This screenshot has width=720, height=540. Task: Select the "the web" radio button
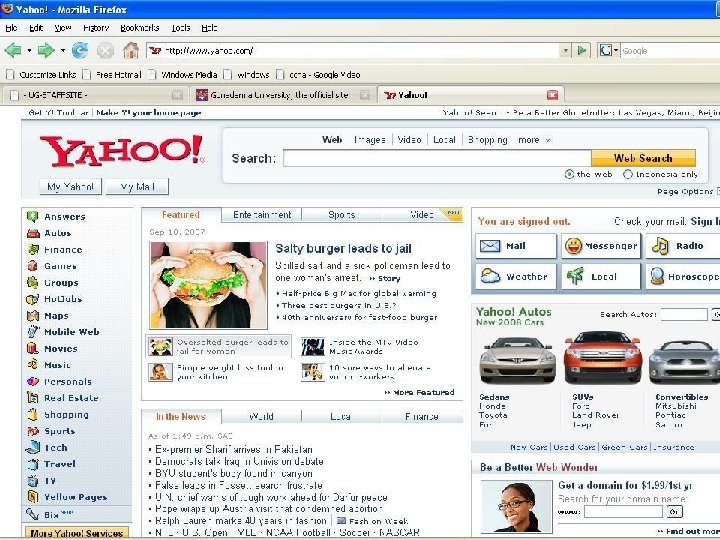tap(569, 174)
